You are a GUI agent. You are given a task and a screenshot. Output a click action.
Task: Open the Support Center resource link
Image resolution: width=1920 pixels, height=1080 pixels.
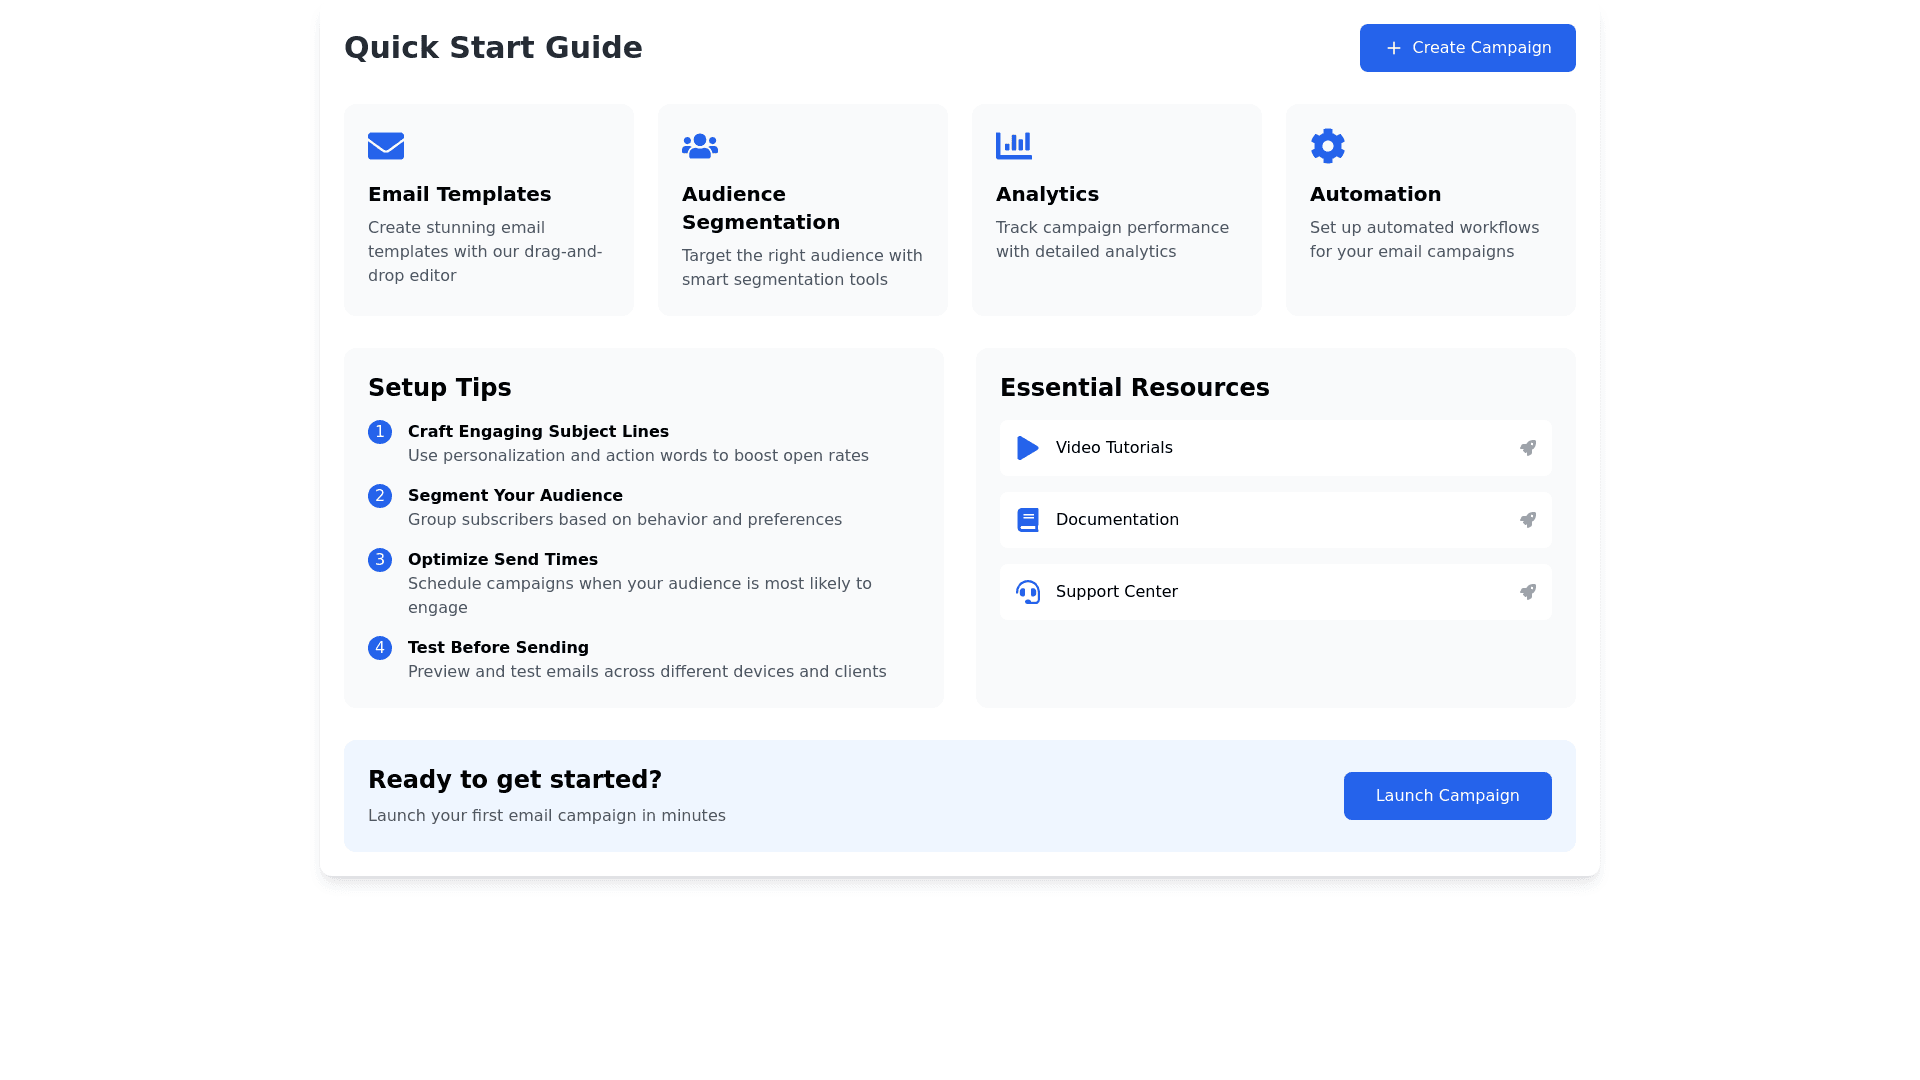[1116, 592]
